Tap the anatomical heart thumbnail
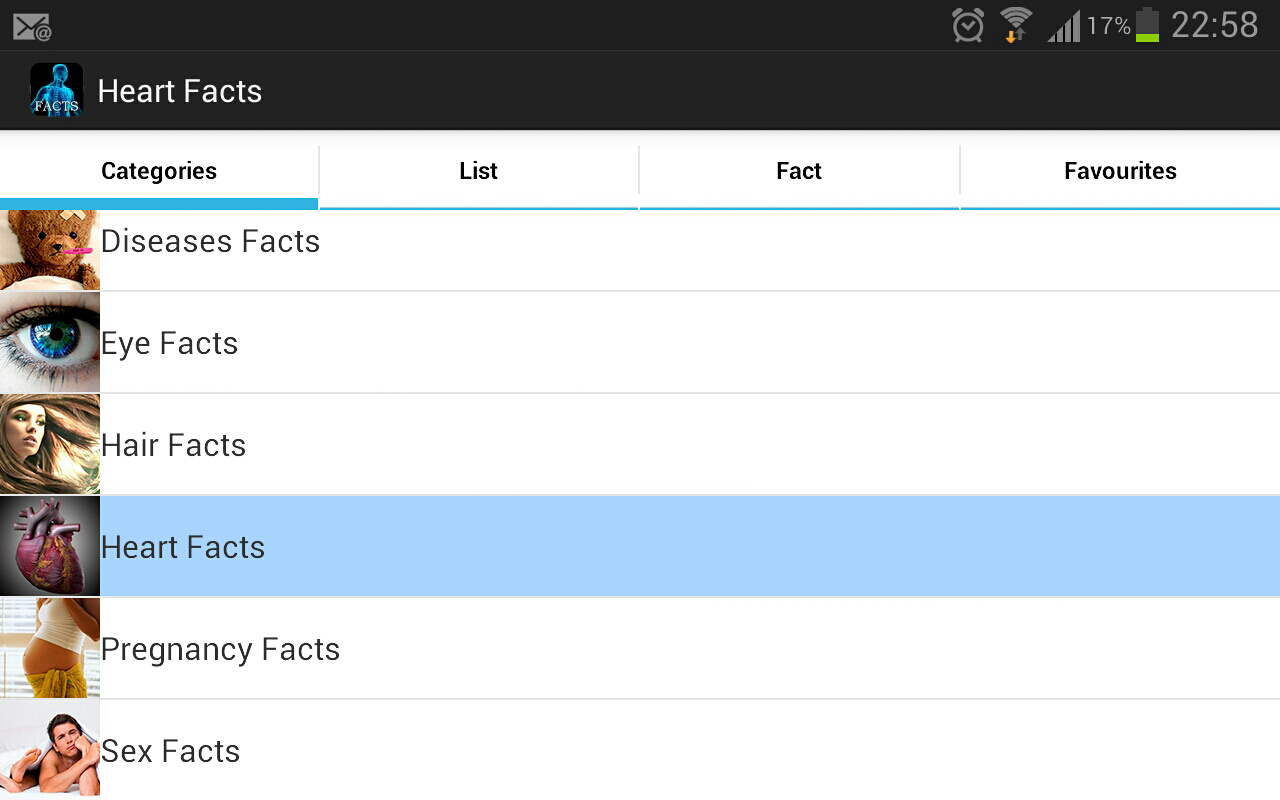Viewport: 1280px width, 800px height. click(50, 547)
